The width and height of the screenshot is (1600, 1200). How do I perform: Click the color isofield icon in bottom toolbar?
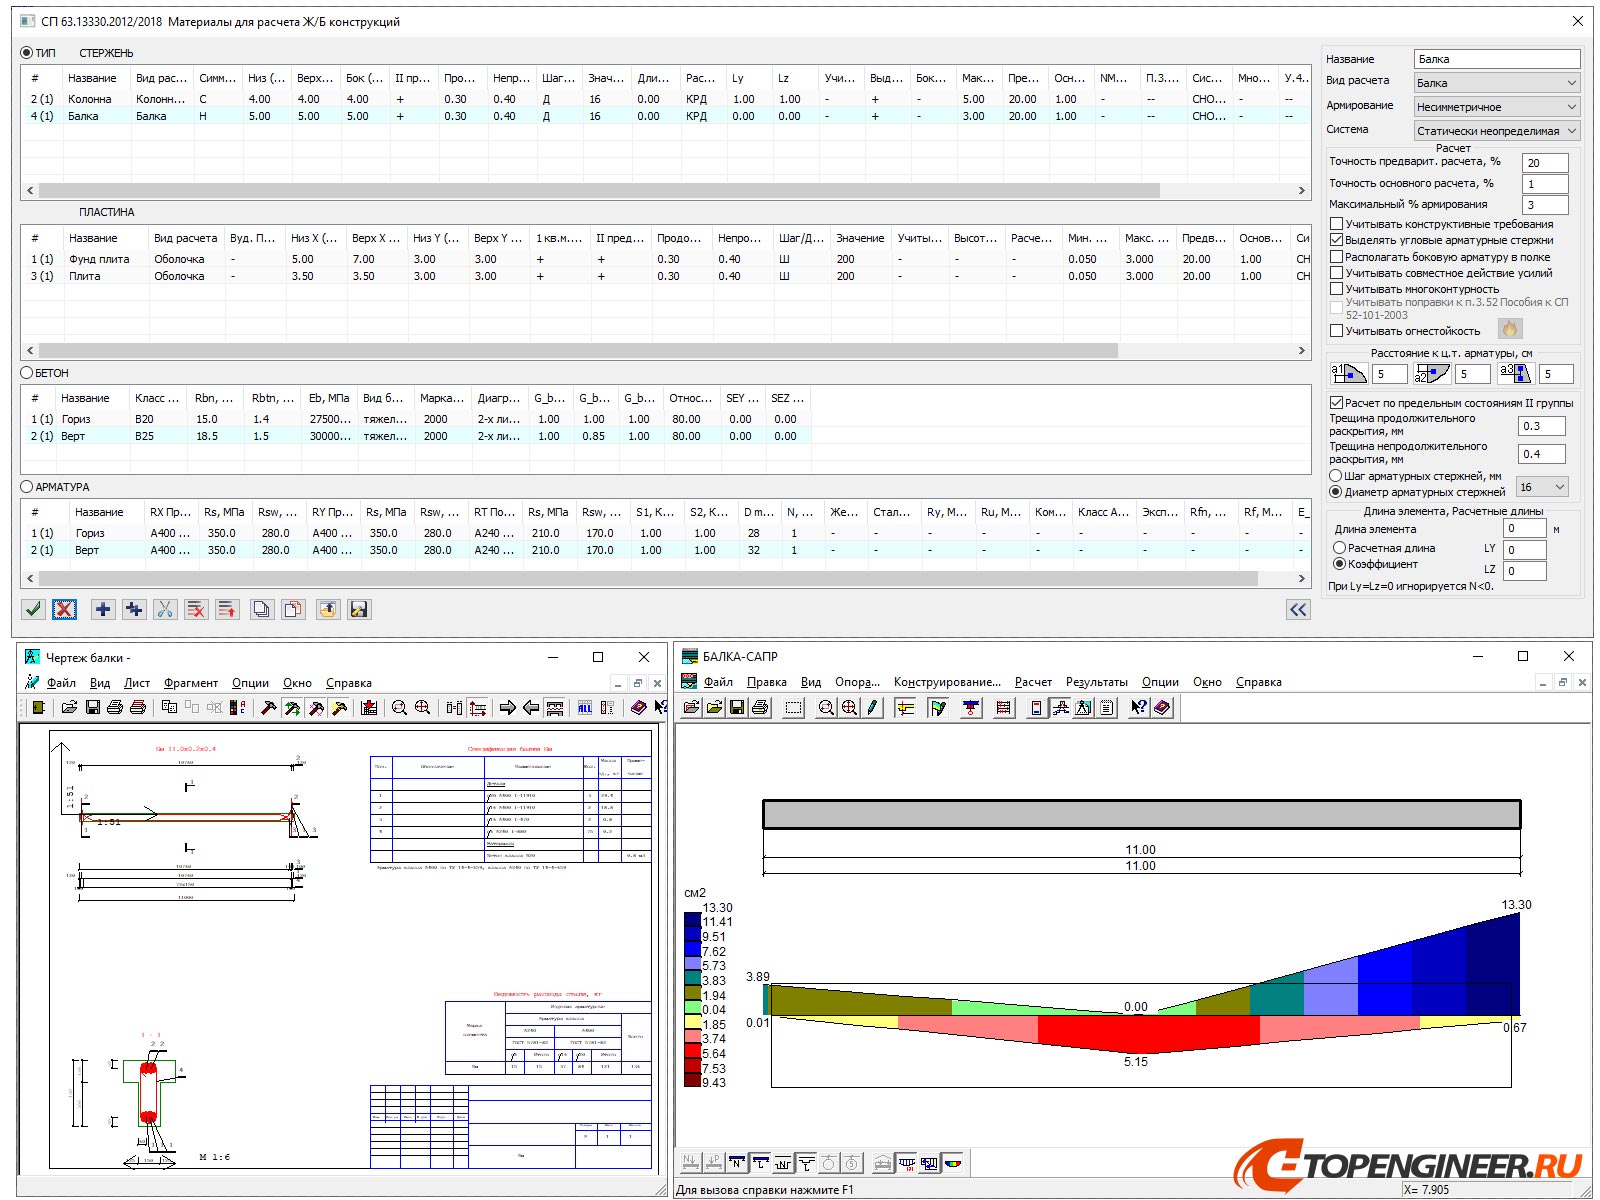point(953,1163)
